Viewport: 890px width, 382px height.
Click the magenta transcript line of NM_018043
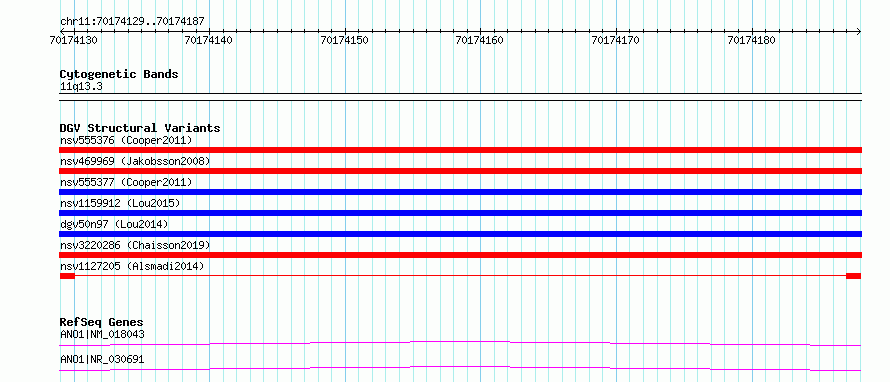pyautogui.click(x=460, y=343)
